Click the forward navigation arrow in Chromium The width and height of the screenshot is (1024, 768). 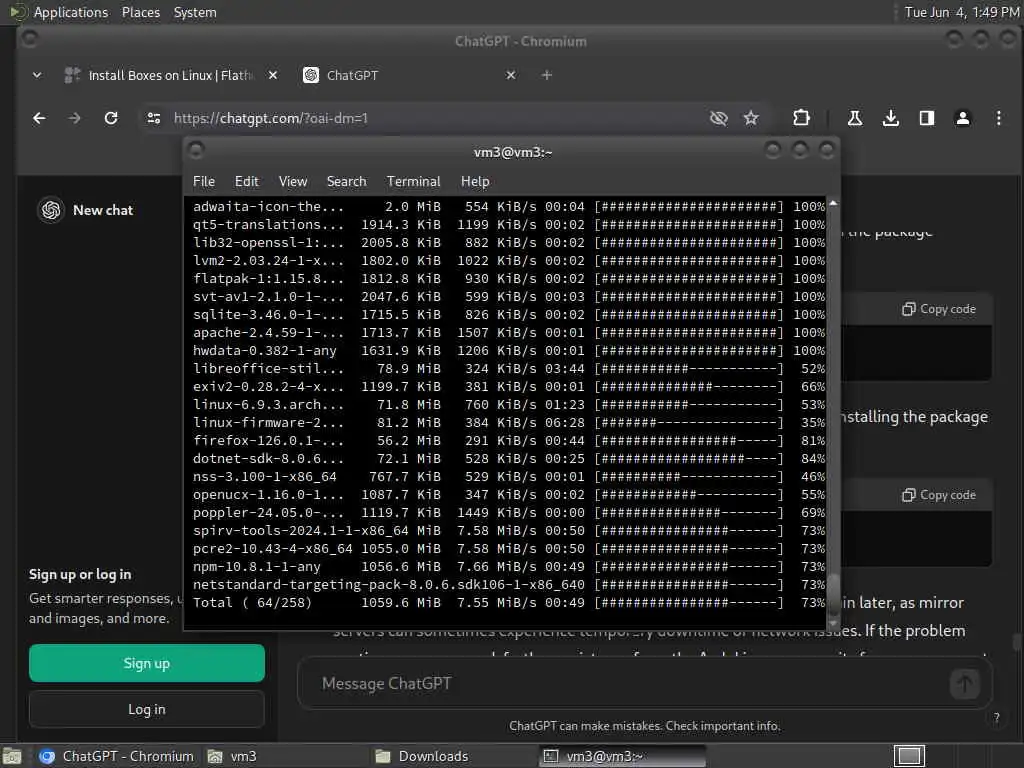(x=74, y=118)
